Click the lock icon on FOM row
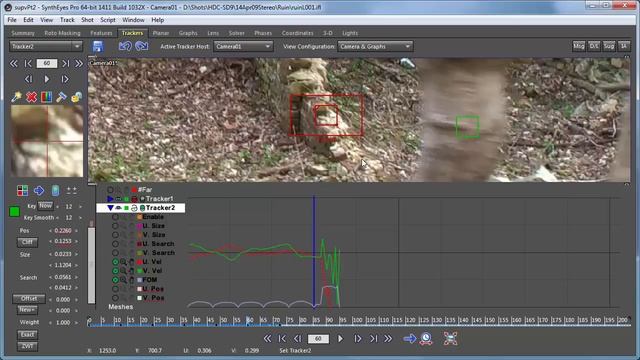The image size is (640, 360). (x=131, y=280)
